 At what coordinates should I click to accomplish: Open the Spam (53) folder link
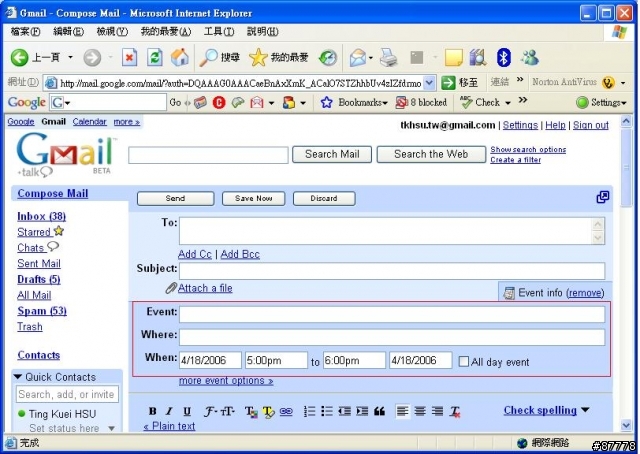tap(42, 311)
